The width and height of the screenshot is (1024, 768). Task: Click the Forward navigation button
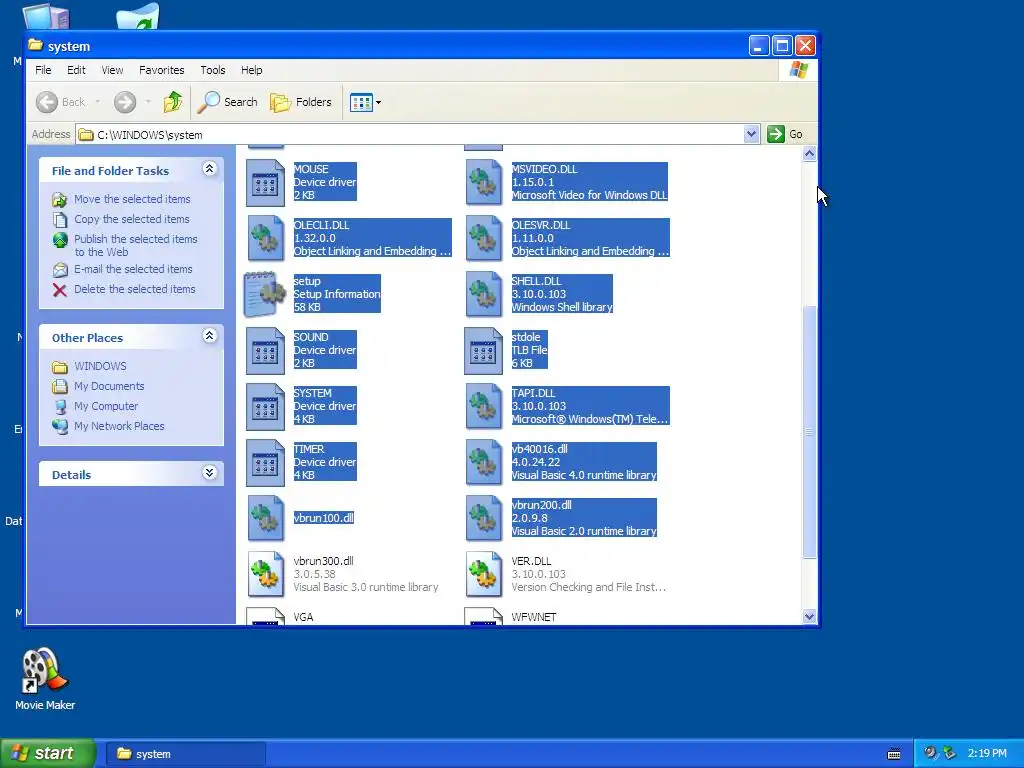(125, 102)
